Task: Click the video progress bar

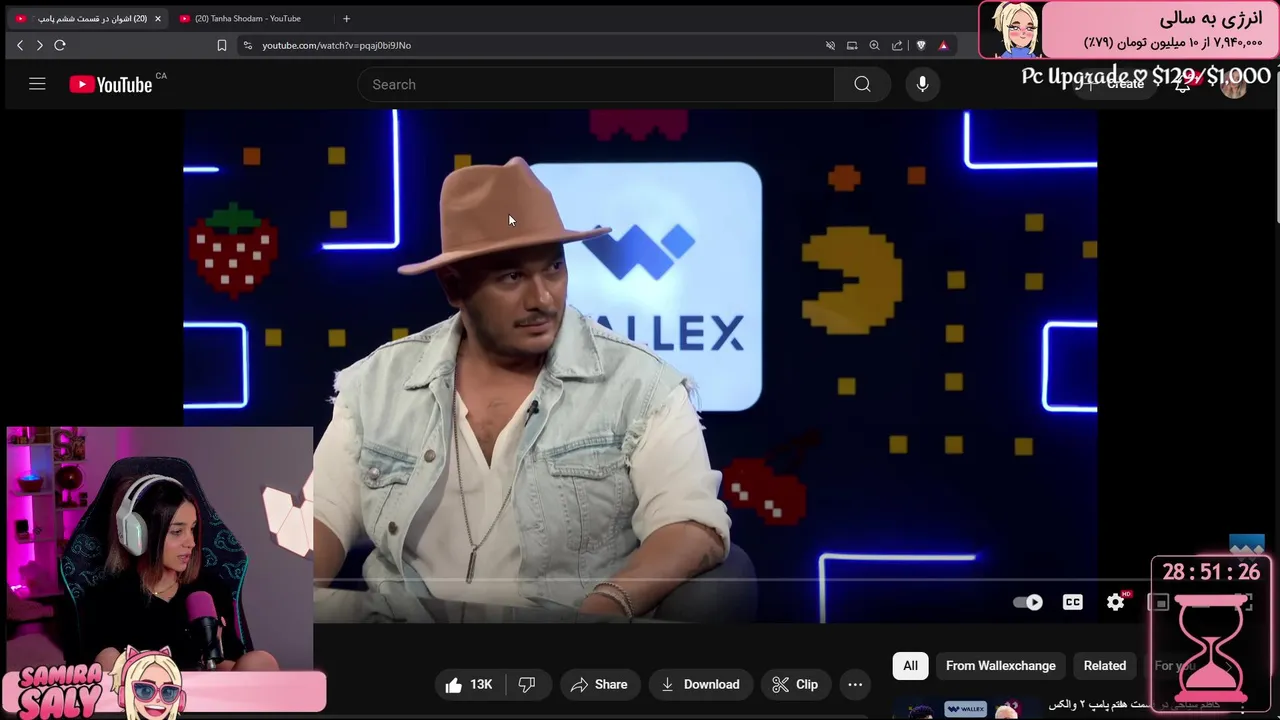Action: pyautogui.click(x=640, y=579)
